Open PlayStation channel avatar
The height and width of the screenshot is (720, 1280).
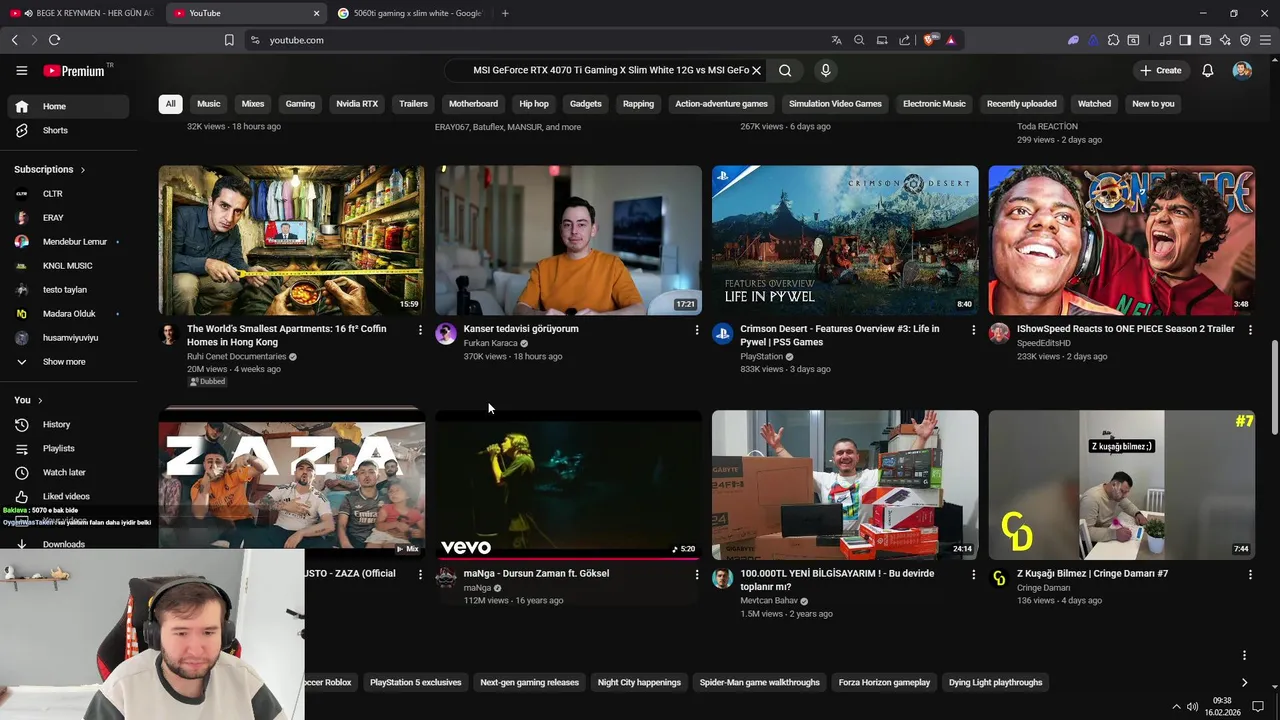(x=722, y=334)
